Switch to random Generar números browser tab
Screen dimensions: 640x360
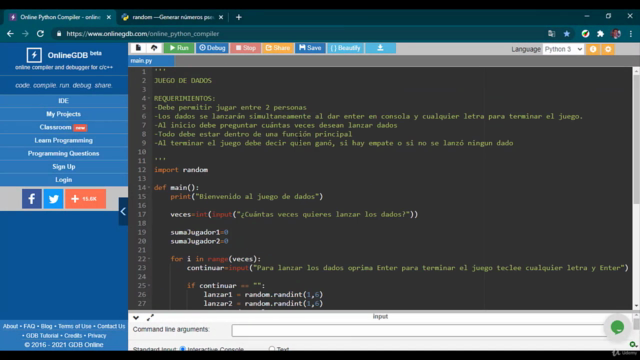click(x=173, y=17)
